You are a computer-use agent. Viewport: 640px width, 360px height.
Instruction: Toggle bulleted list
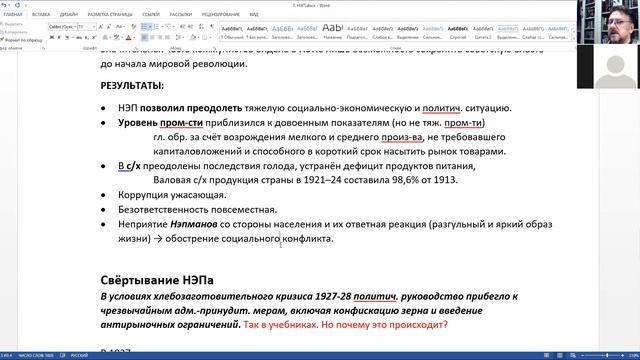coord(144,27)
